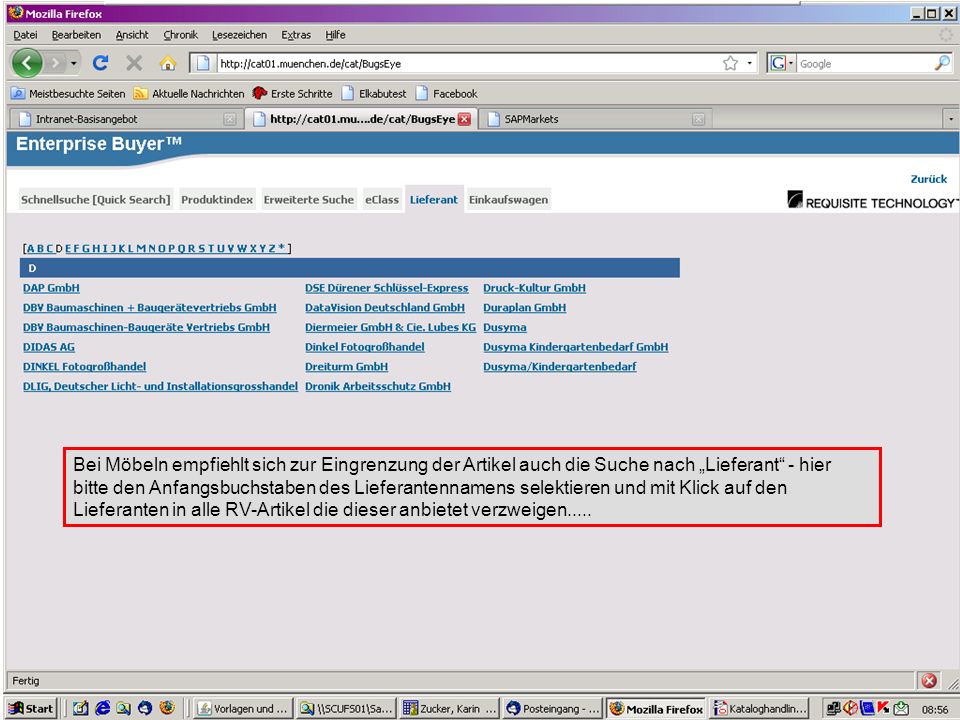Click the Stop loading X icon
This screenshot has width=960, height=720.
[x=134, y=63]
